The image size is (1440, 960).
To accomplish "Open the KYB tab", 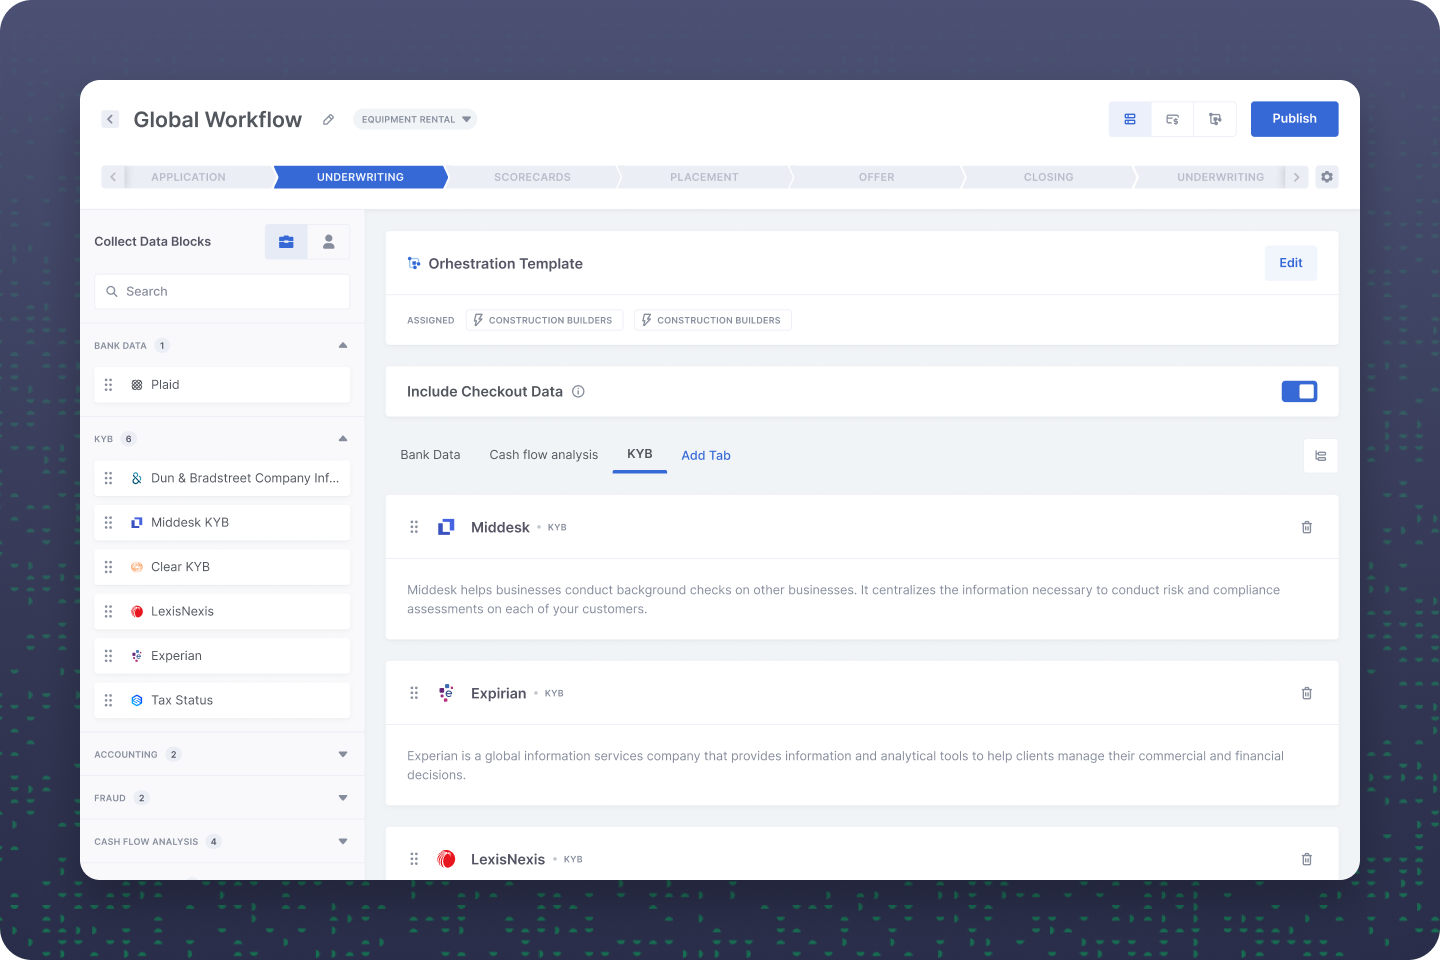I will pos(640,454).
